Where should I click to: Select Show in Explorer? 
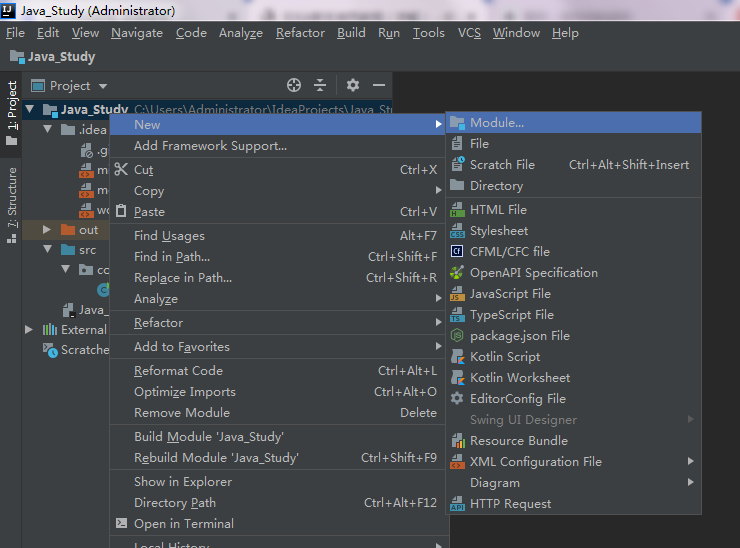click(x=279, y=481)
